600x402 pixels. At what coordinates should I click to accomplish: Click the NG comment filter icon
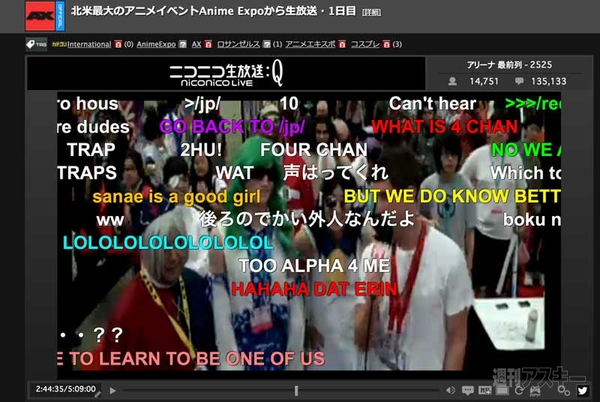pos(485,390)
